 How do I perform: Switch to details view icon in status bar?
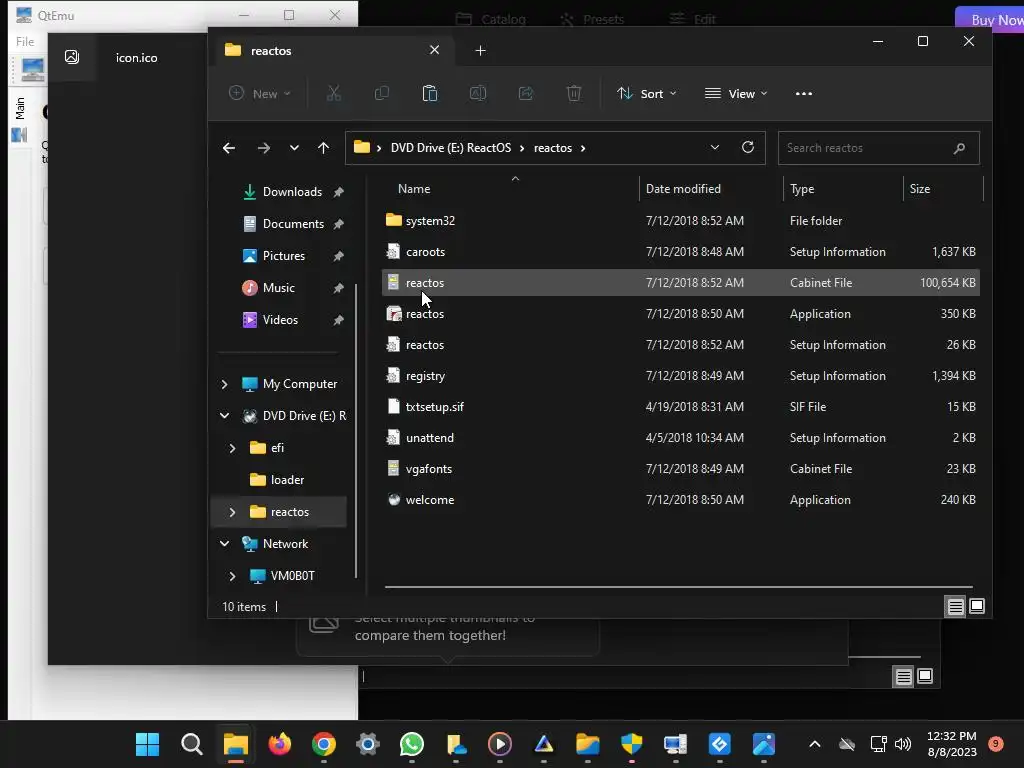(955, 607)
